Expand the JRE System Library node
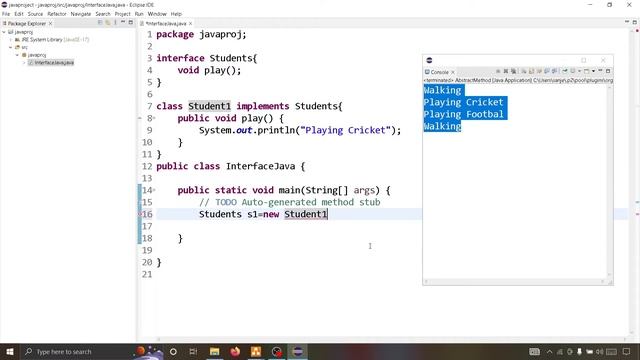 click(x=11, y=40)
